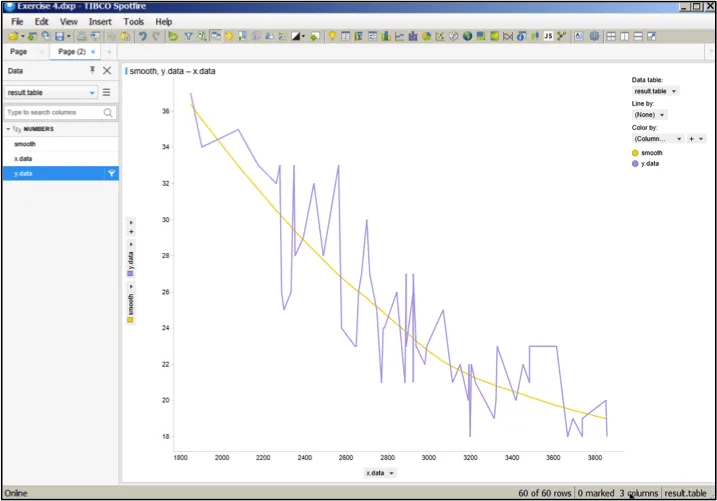Arrange visualizations side by side icon
The width and height of the screenshot is (717, 501).
[625, 36]
